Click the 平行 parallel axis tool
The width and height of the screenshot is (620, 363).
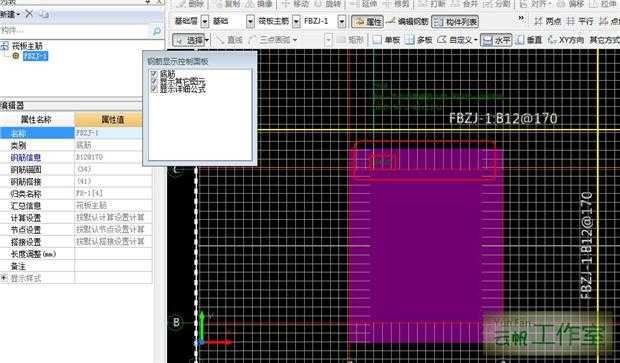point(580,21)
